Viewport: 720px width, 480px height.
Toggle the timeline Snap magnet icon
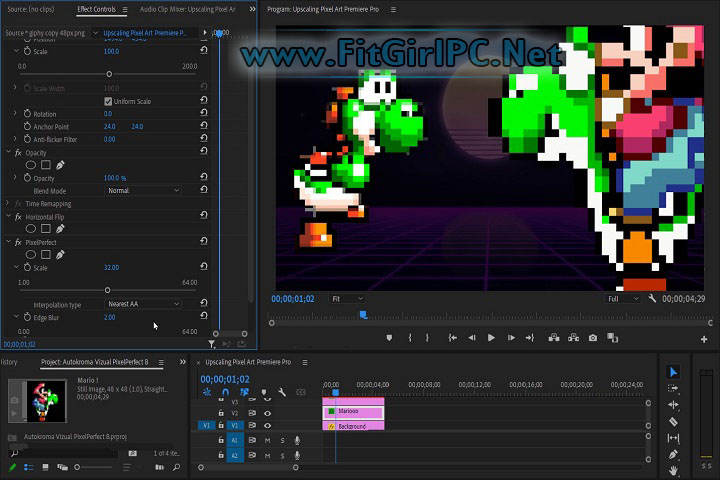227,392
